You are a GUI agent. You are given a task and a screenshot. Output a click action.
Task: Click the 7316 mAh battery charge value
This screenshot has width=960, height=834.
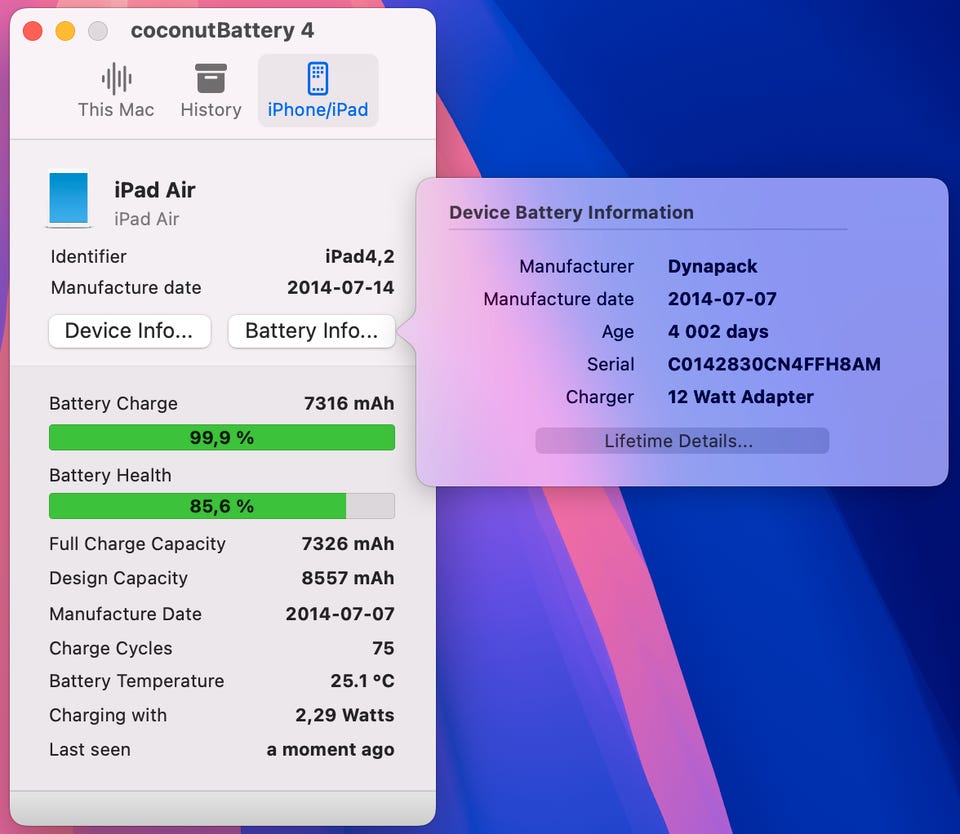pyautogui.click(x=349, y=403)
